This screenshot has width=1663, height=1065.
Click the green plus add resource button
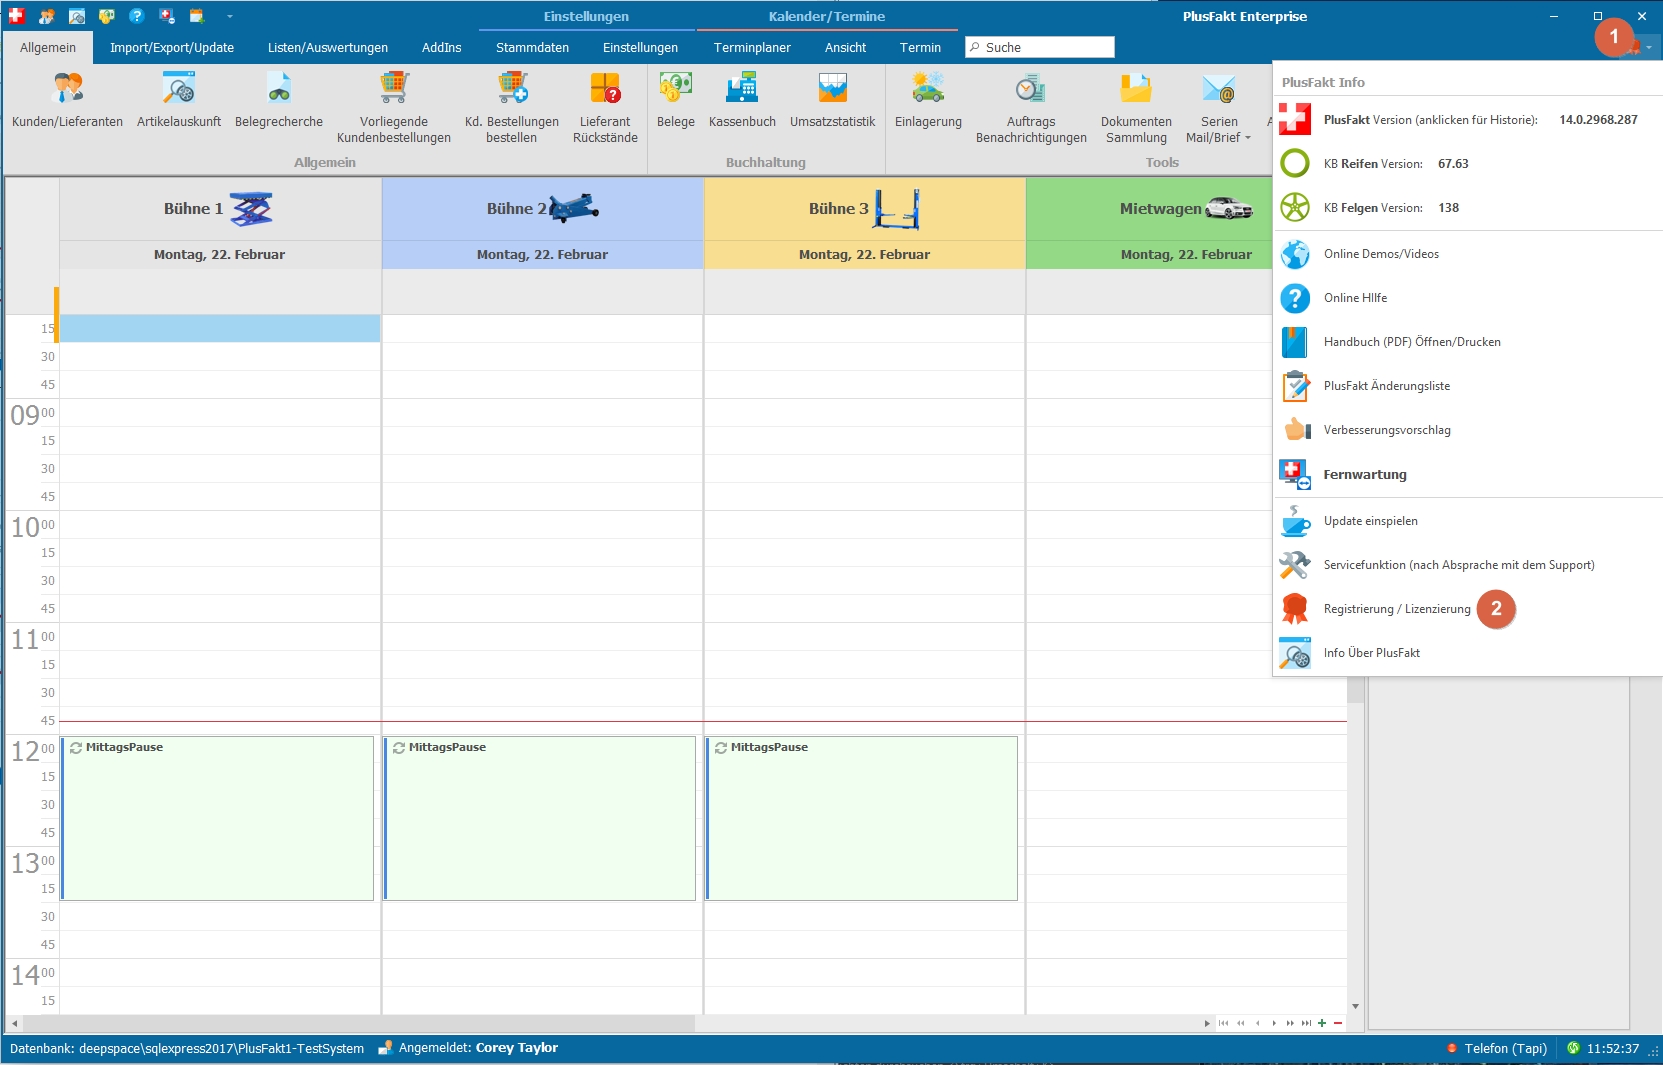pos(1322,1023)
